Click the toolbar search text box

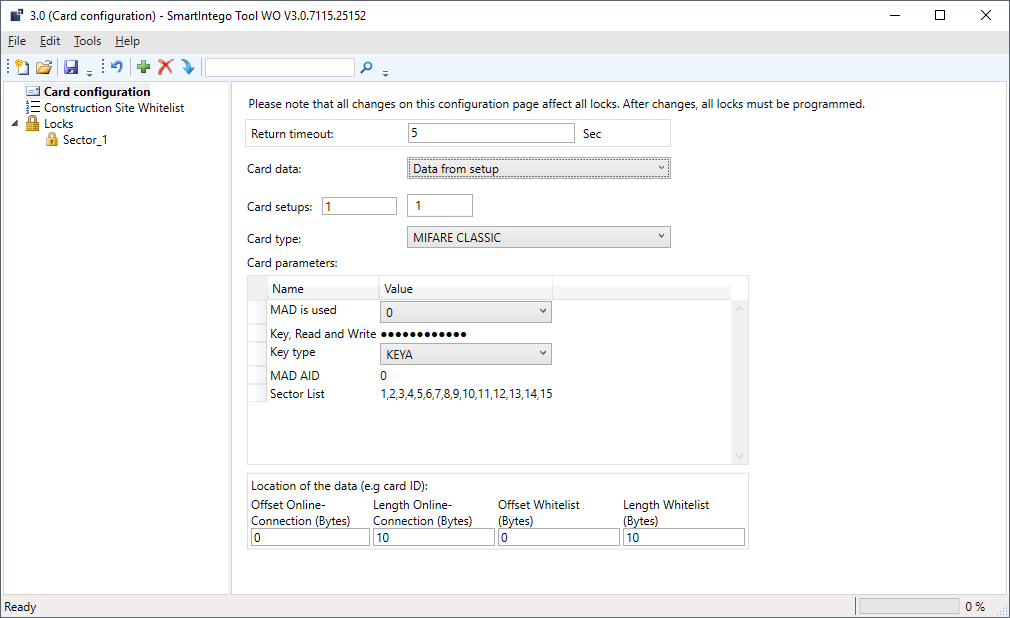[279, 67]
